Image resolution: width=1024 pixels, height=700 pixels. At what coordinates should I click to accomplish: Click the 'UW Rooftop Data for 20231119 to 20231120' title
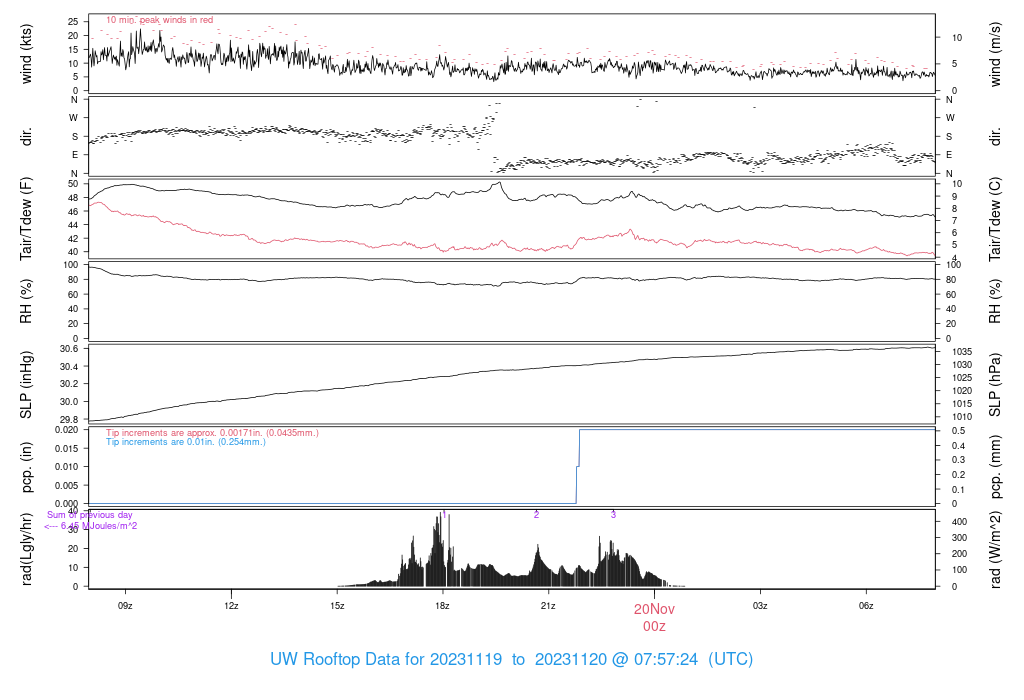pos(511,659)
